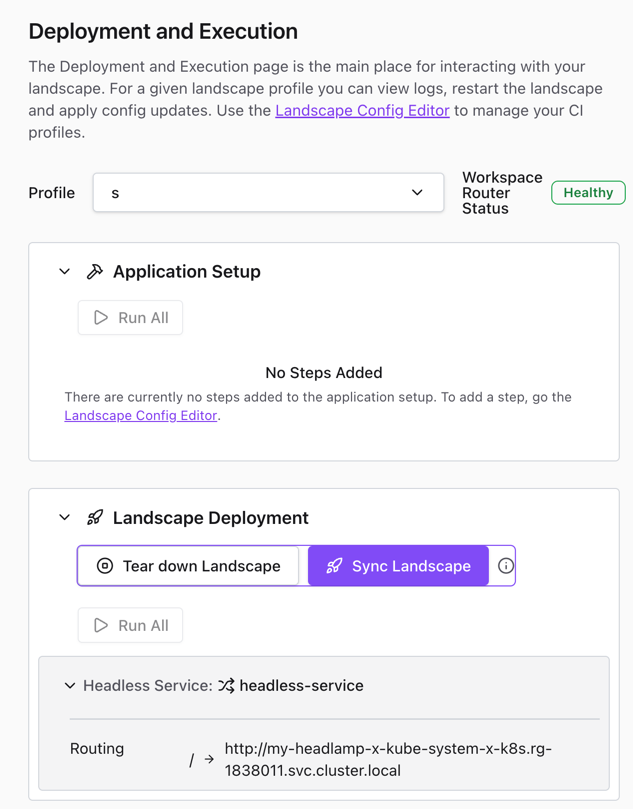Viewport: 633px width, 809px height.
Task: Click Run All under Application Setup
Action: point(131,318)
